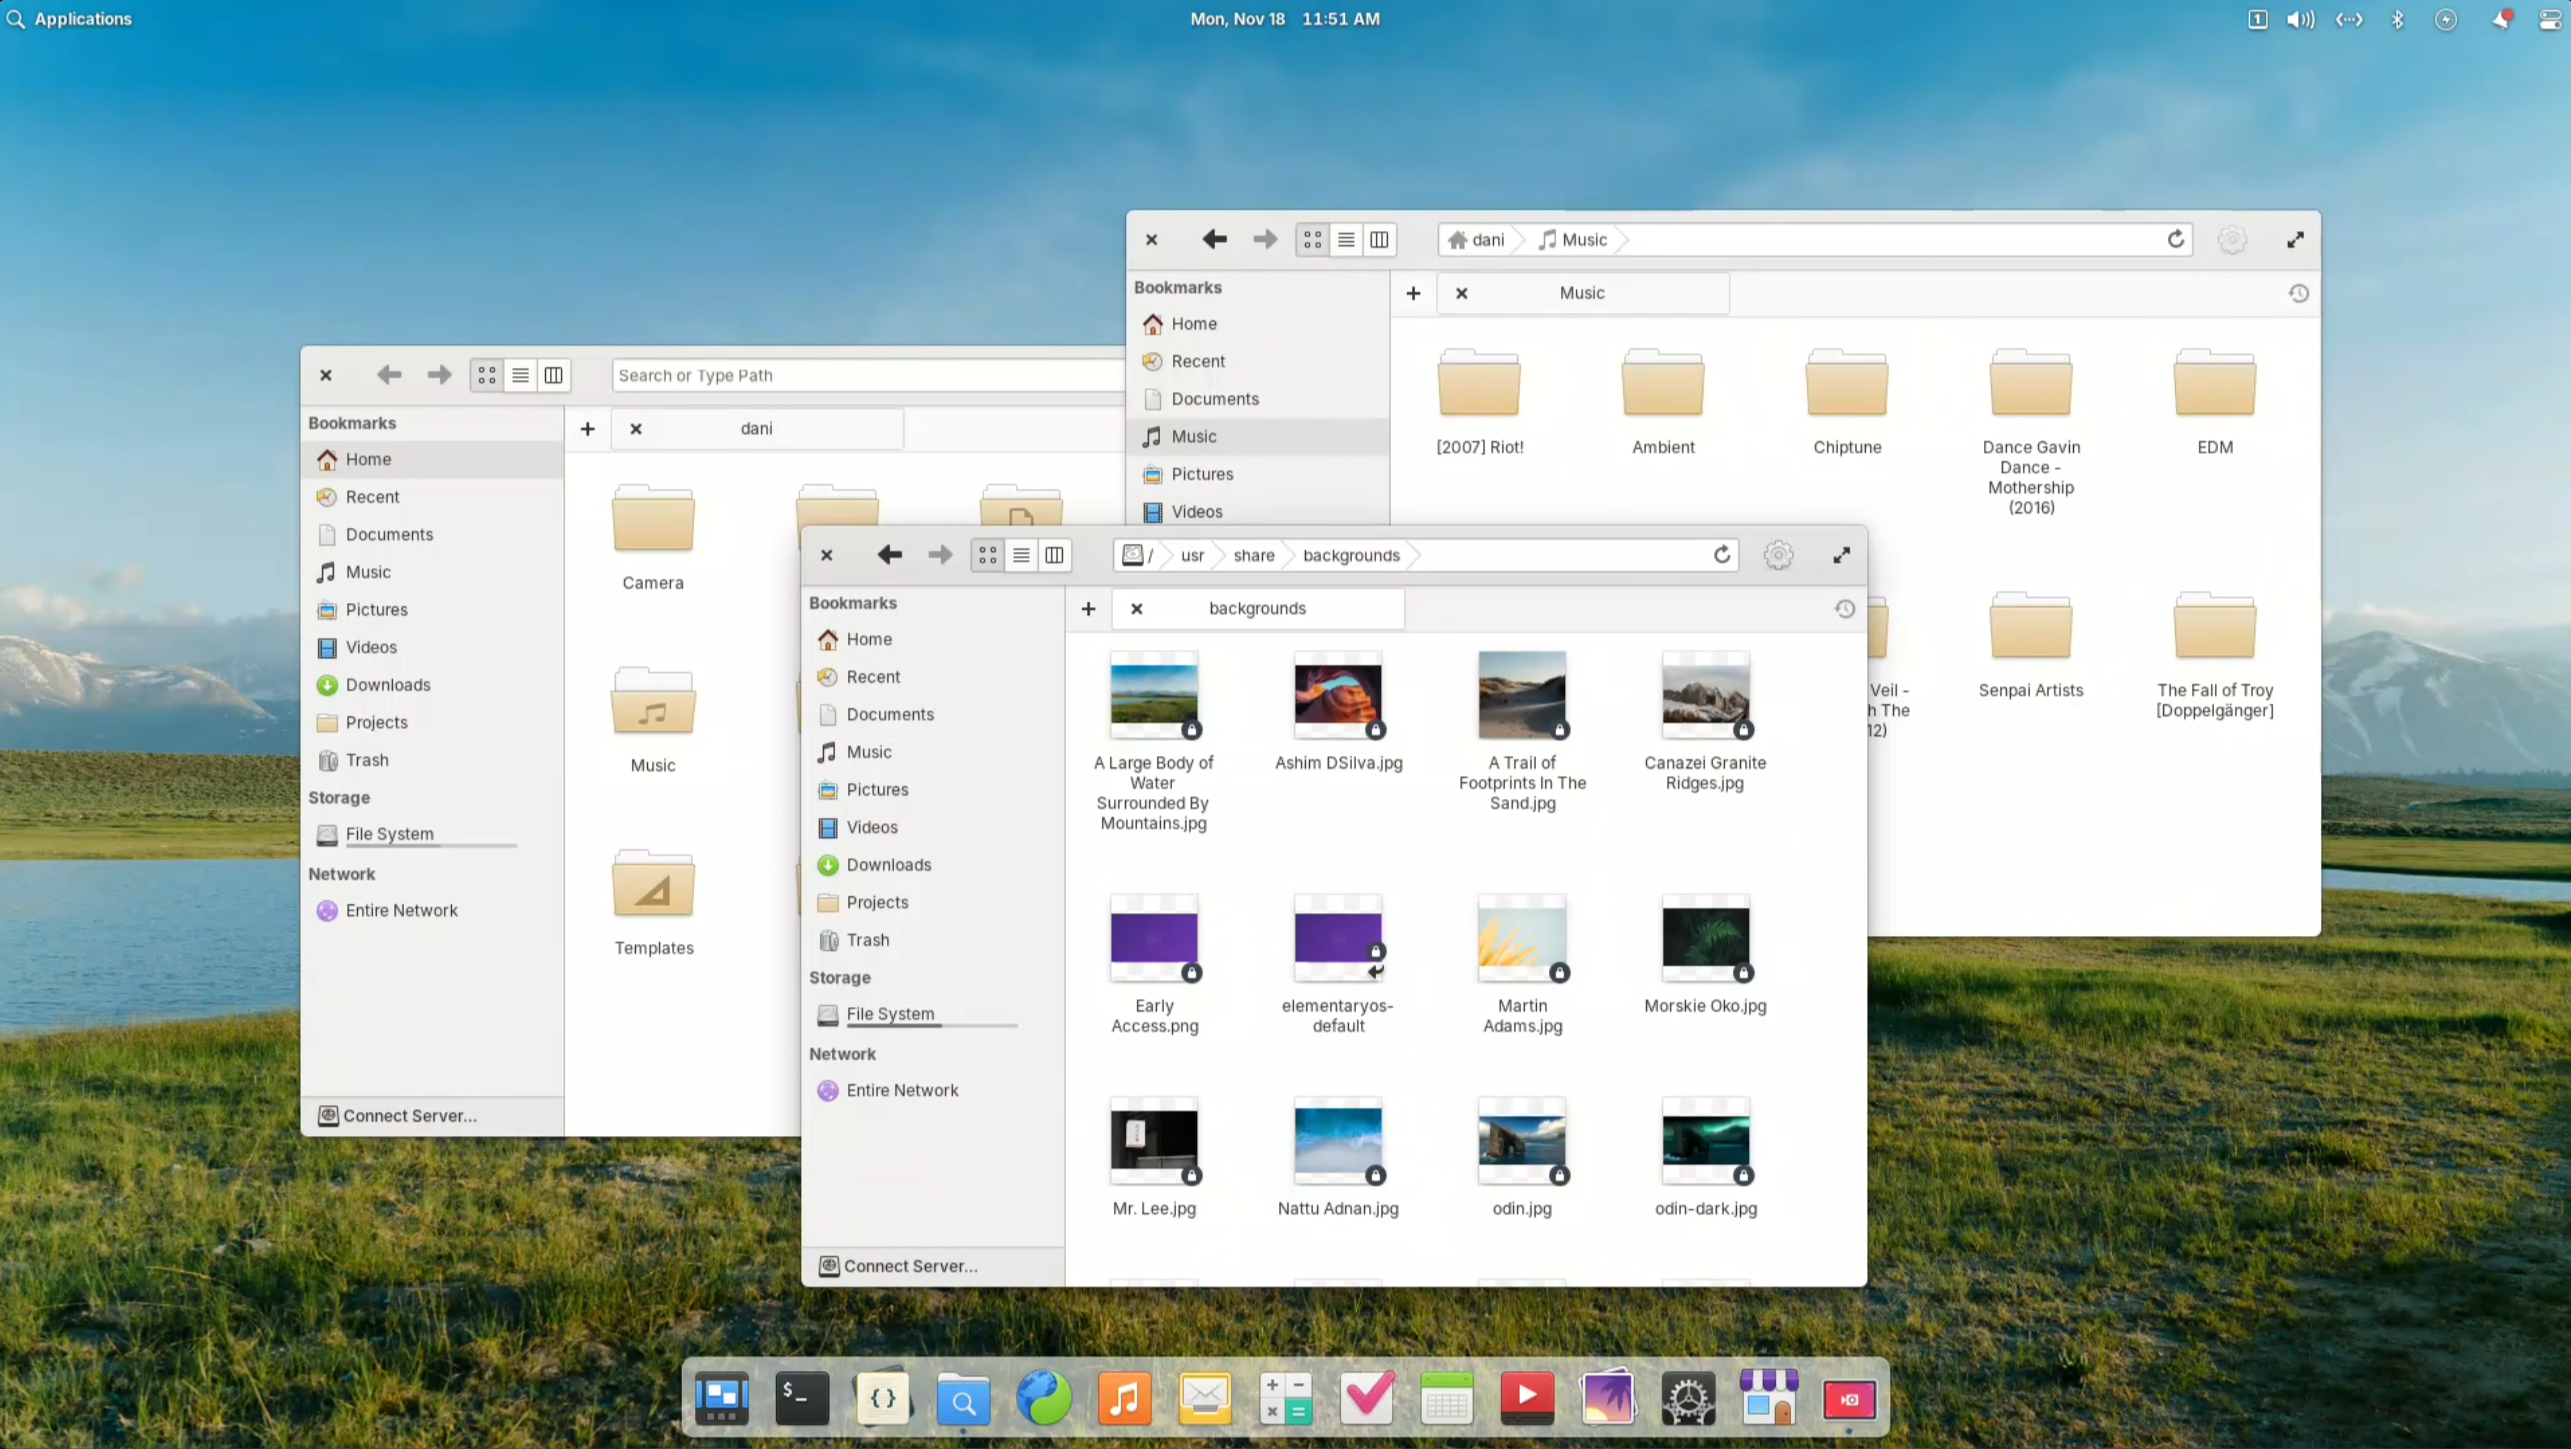Enable grid view in dani window

pyautogui.click(x=487, y=375)
